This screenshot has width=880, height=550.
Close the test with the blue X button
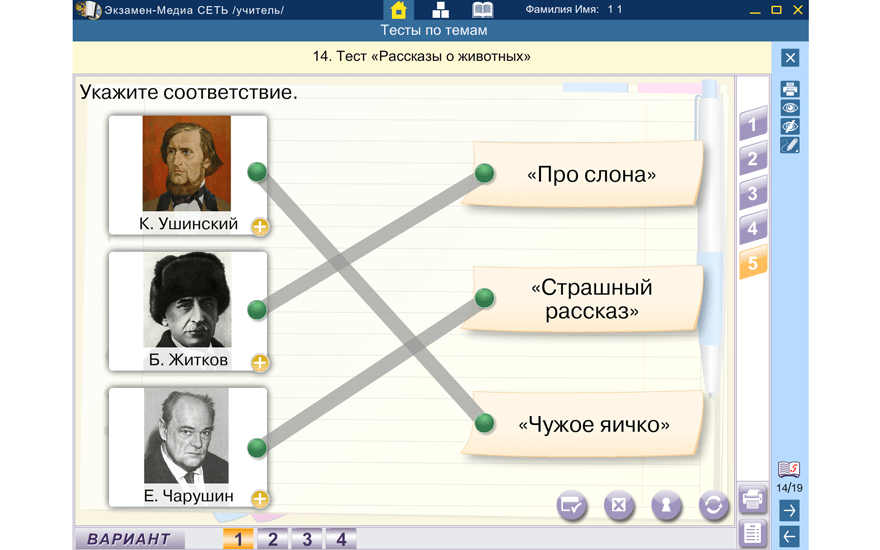coord(790,58)
